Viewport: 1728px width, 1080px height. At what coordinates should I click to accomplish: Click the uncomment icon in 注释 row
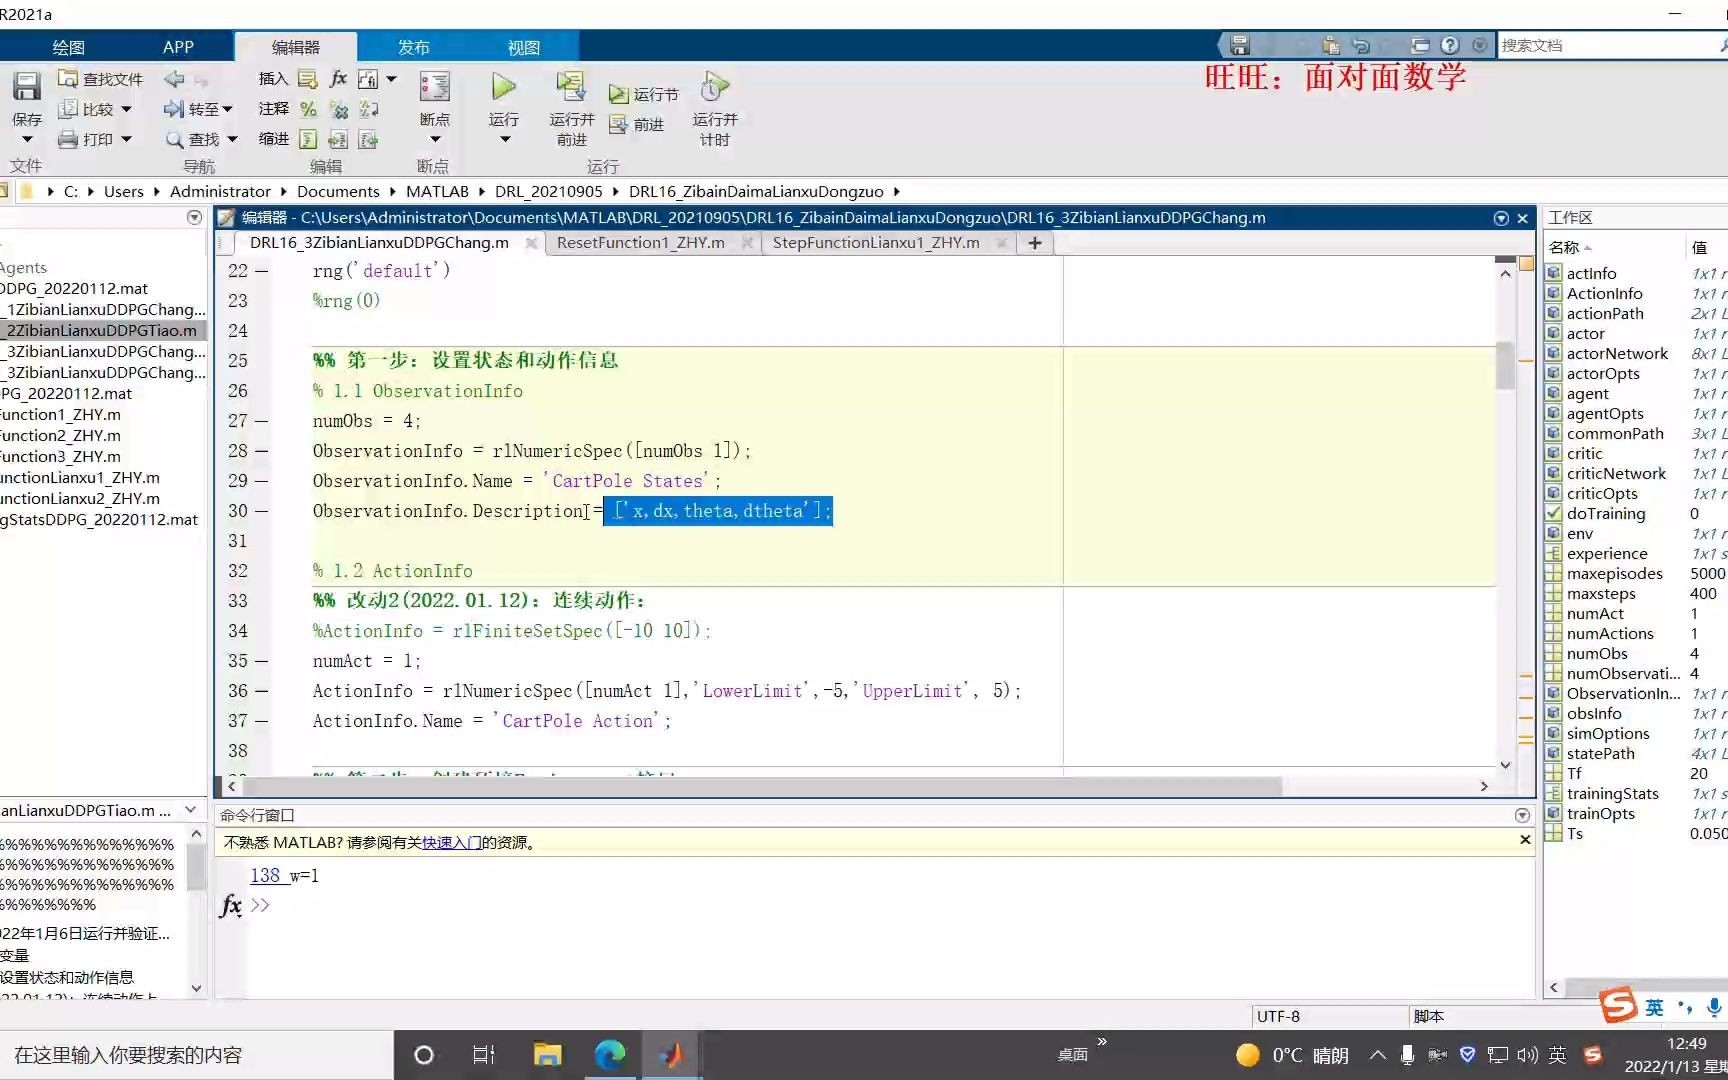338,108
